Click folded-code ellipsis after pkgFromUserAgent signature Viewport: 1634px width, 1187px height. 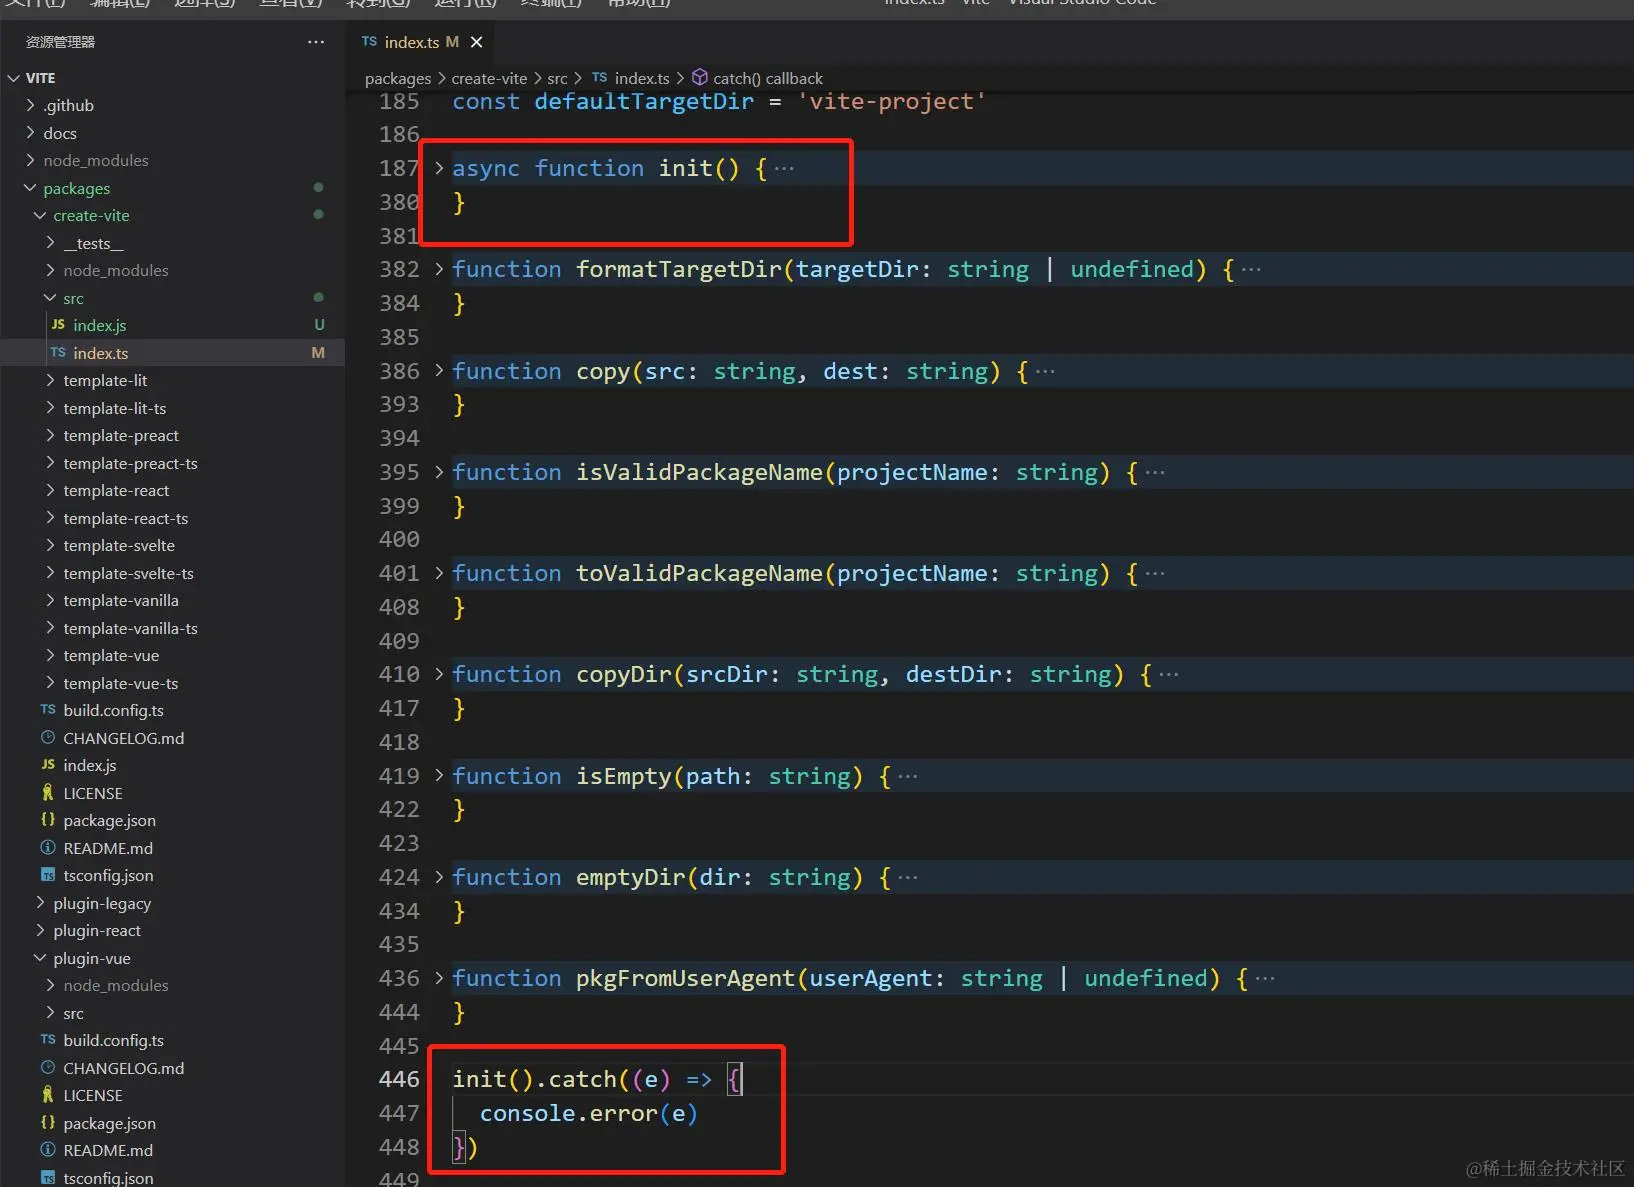coord(1265,978)
